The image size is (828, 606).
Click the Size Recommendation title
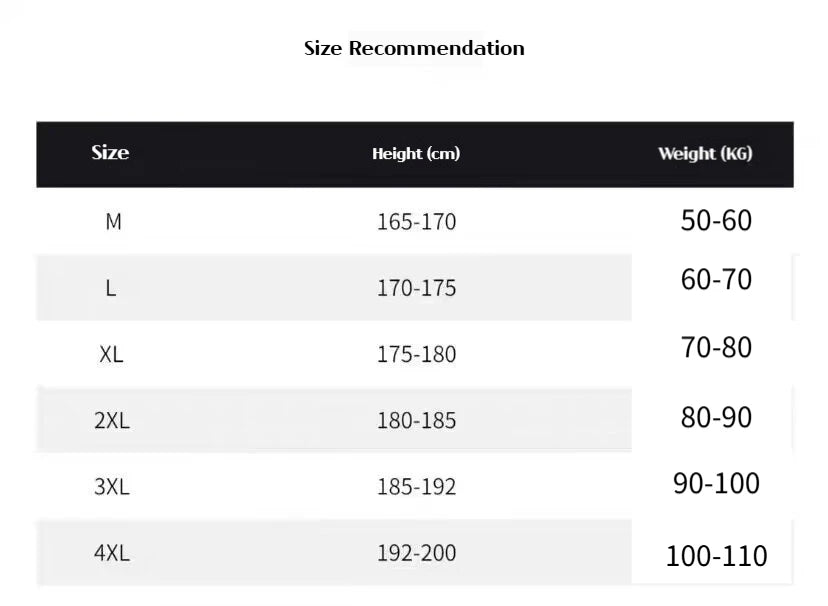[414, 48]
